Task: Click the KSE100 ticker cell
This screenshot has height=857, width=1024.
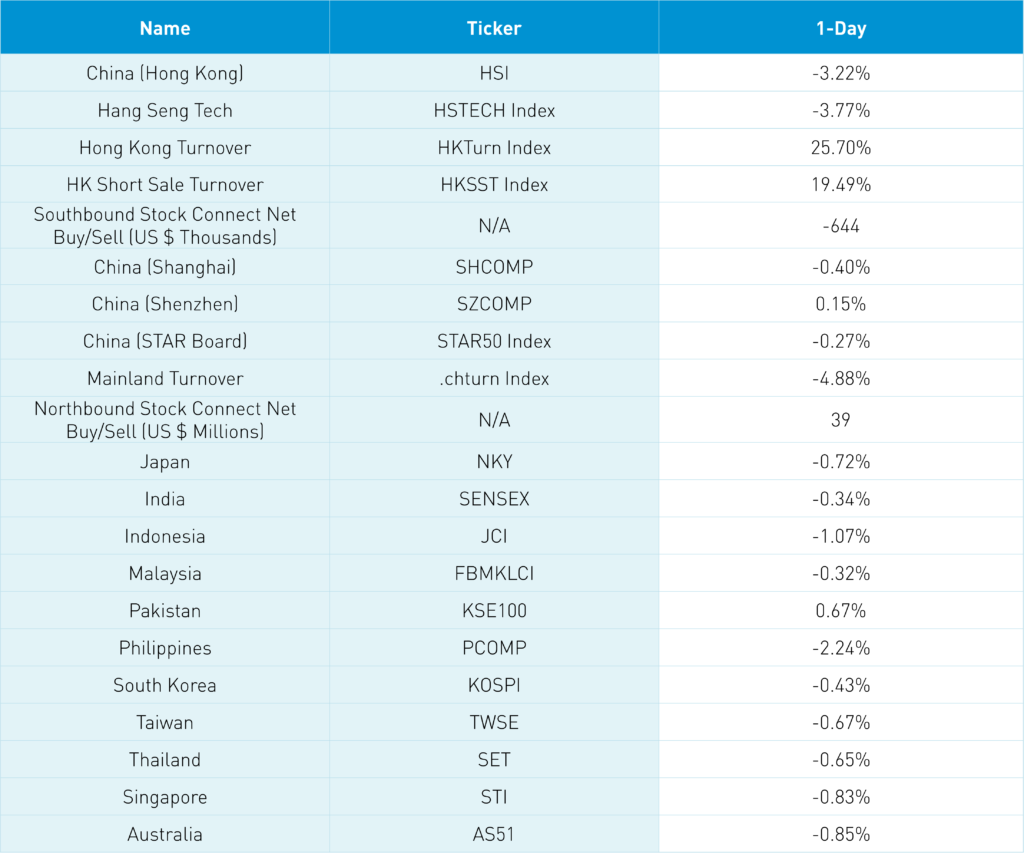Action: pyautogui.click(x=494, y=610)
